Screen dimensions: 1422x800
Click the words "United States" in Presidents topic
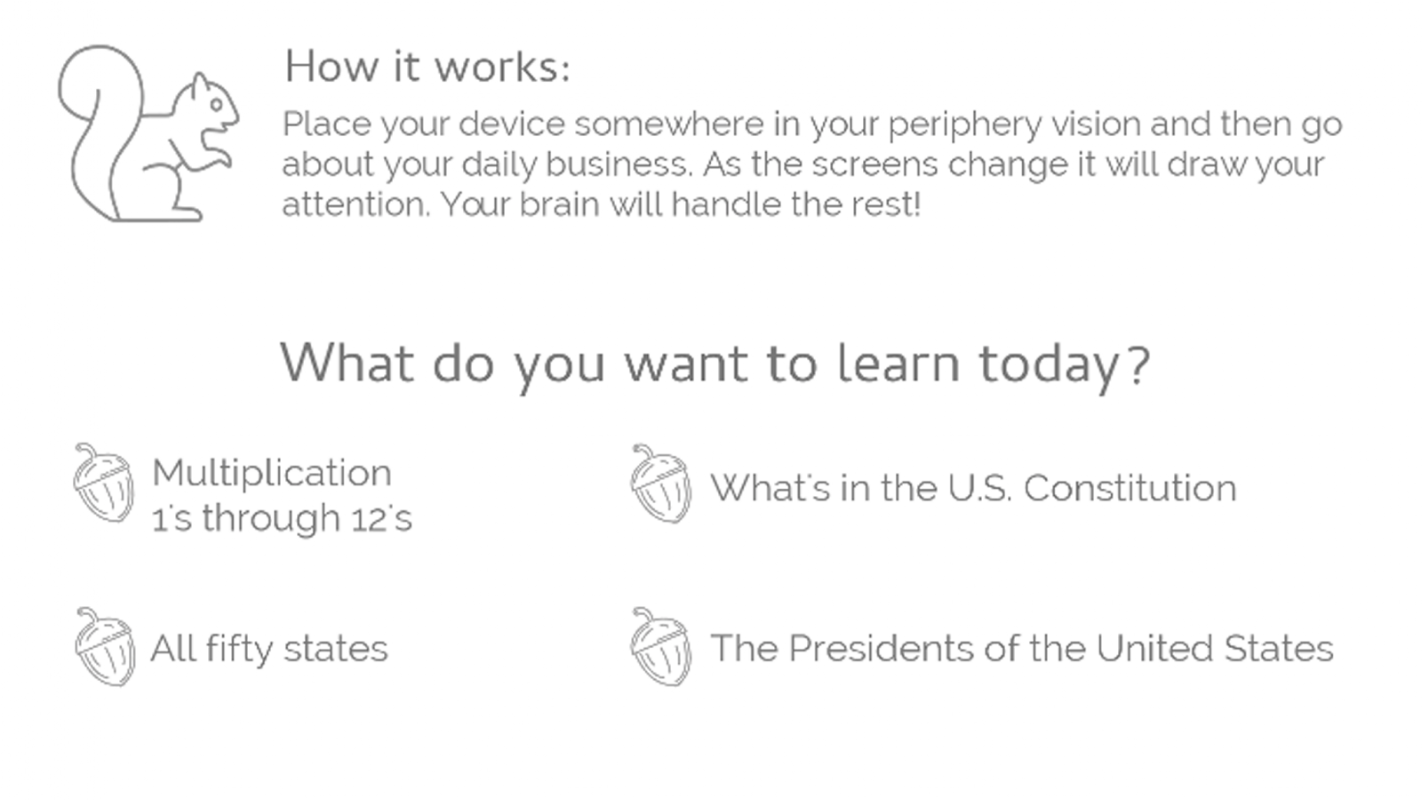[x=1214, y=648]
